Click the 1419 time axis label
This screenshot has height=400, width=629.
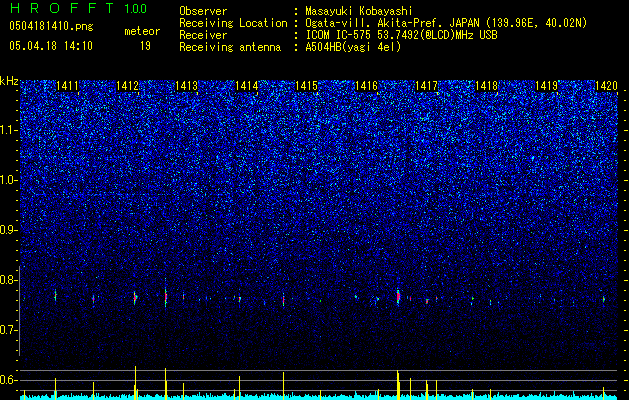coord(546,86)
